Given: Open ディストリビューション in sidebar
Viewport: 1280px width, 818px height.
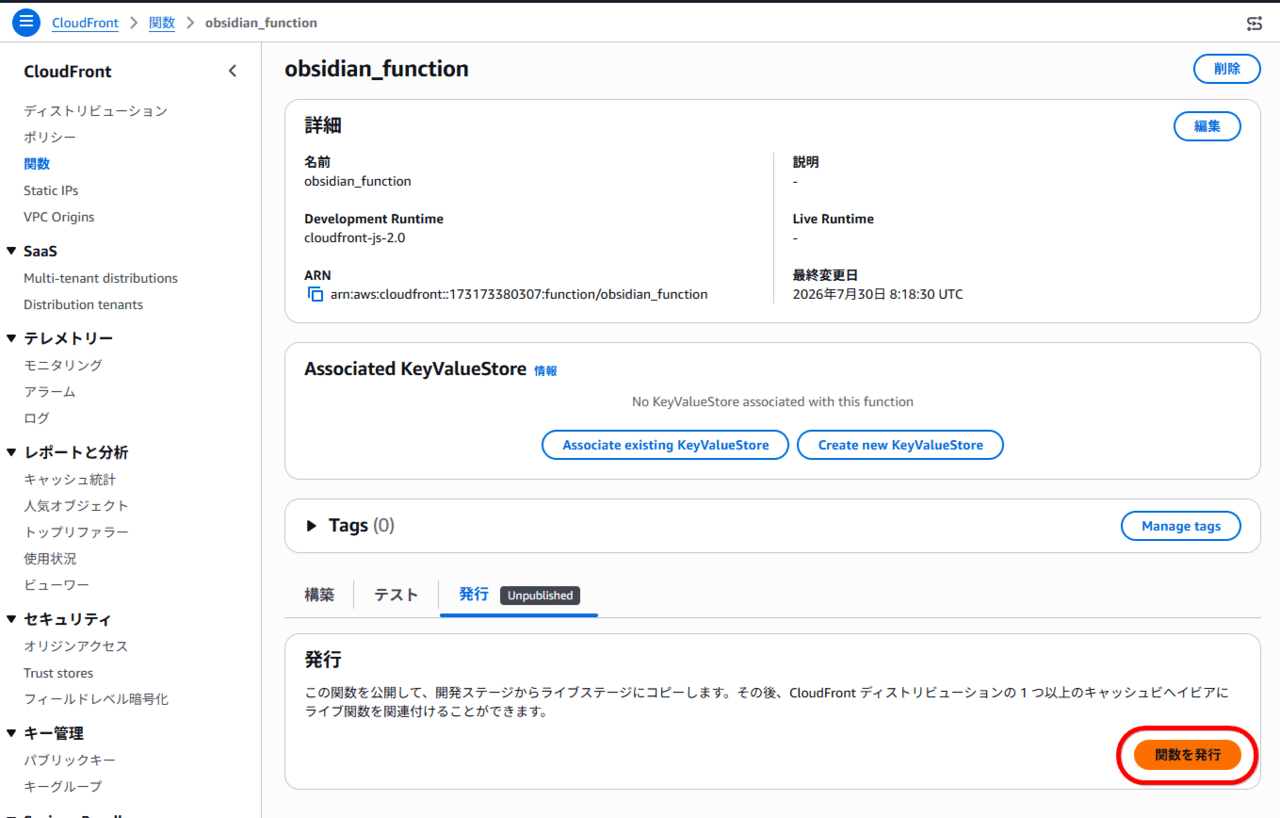Looking at the screenshot, I should pos(96,111).
